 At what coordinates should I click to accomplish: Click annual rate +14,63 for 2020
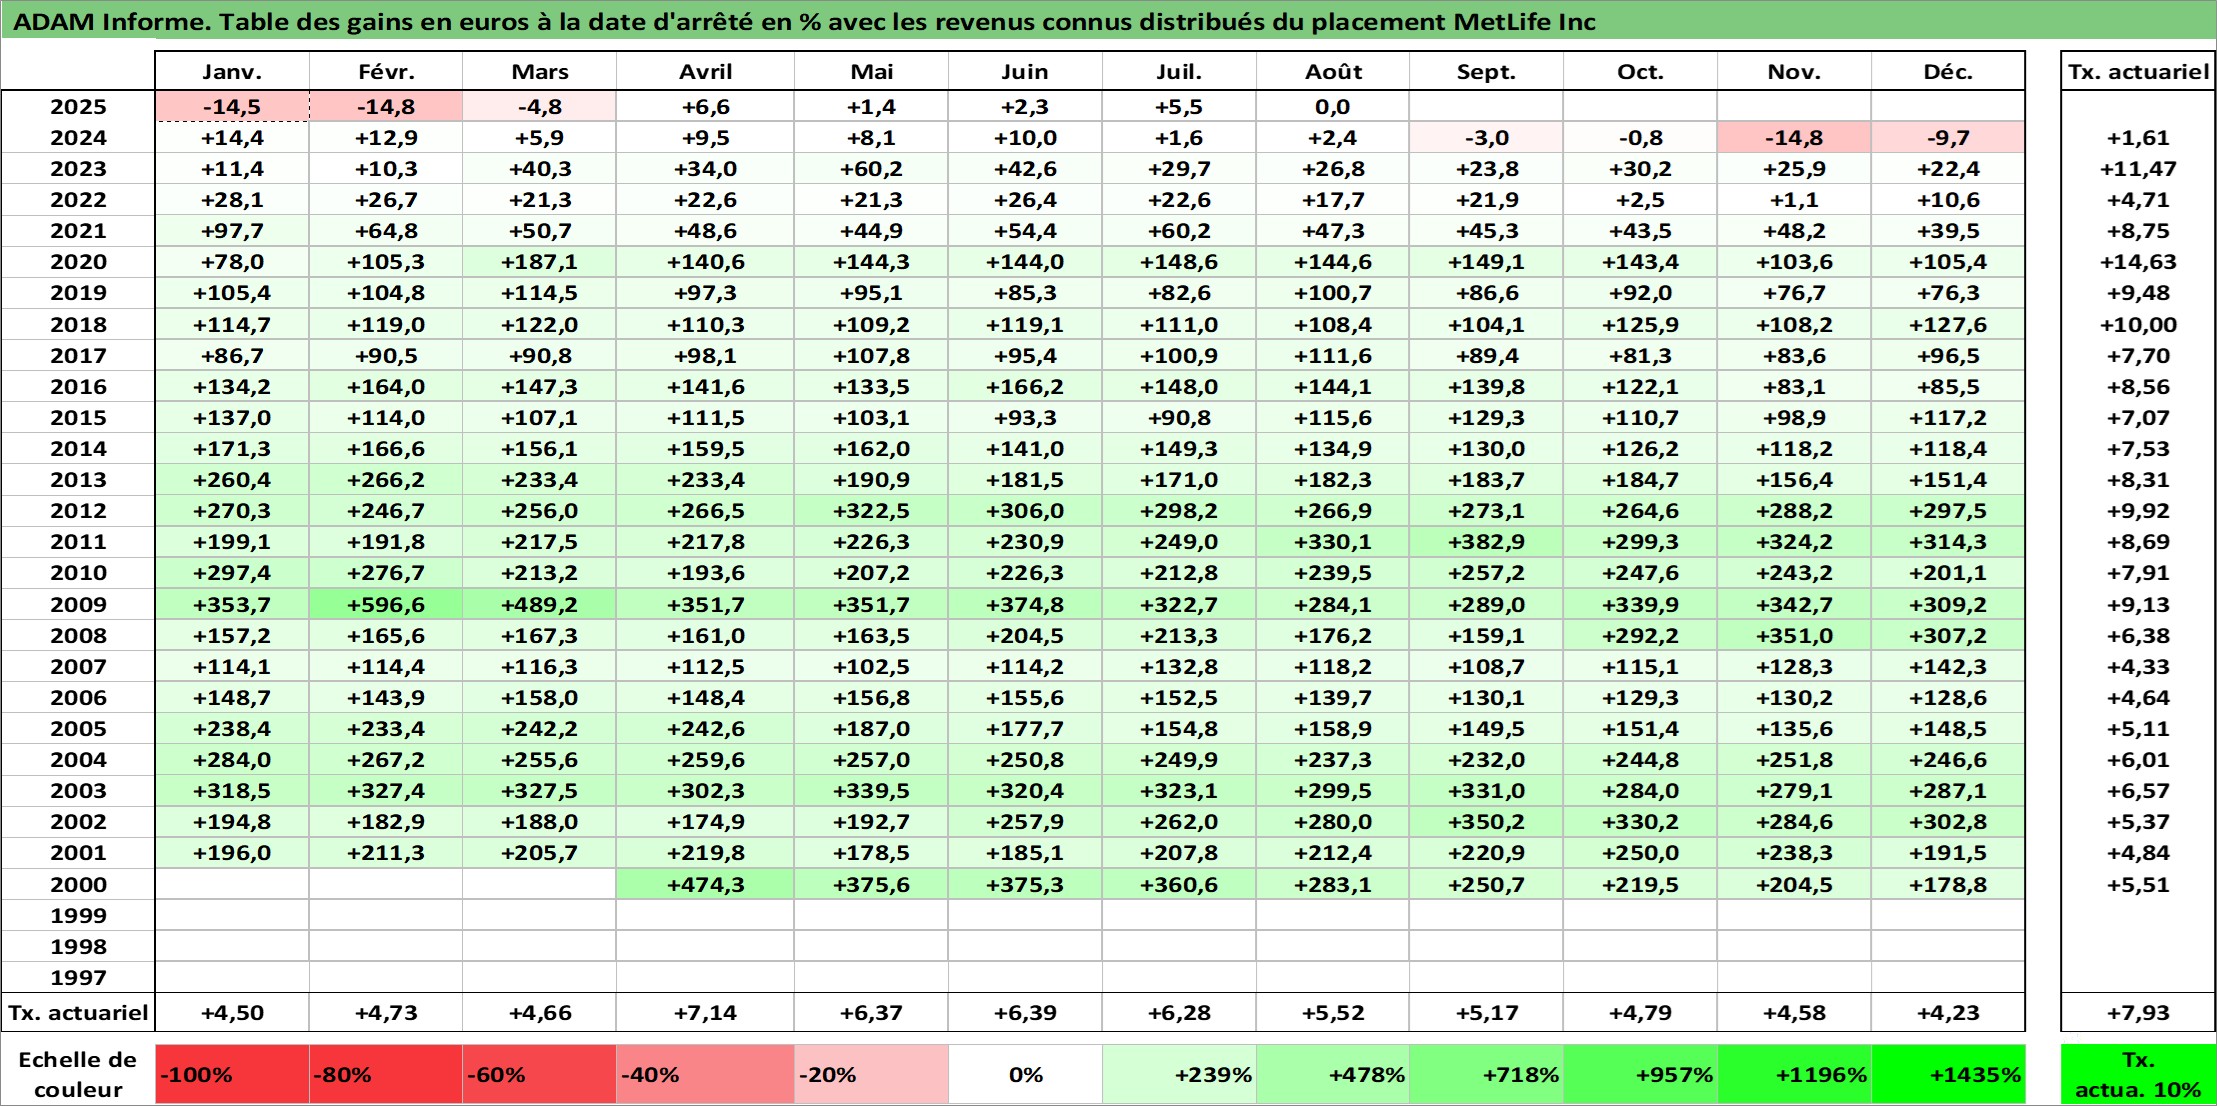(x=2138, y=262)
